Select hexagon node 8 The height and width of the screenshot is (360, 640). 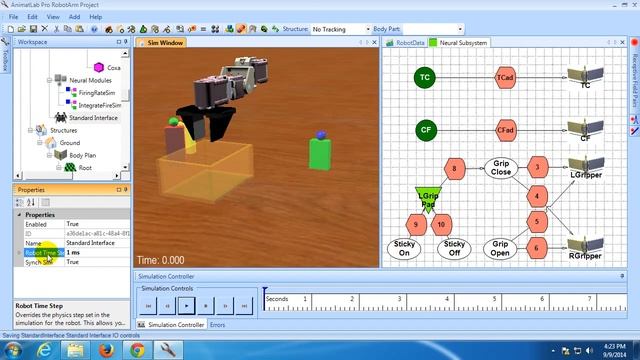(x=454, y=169)
